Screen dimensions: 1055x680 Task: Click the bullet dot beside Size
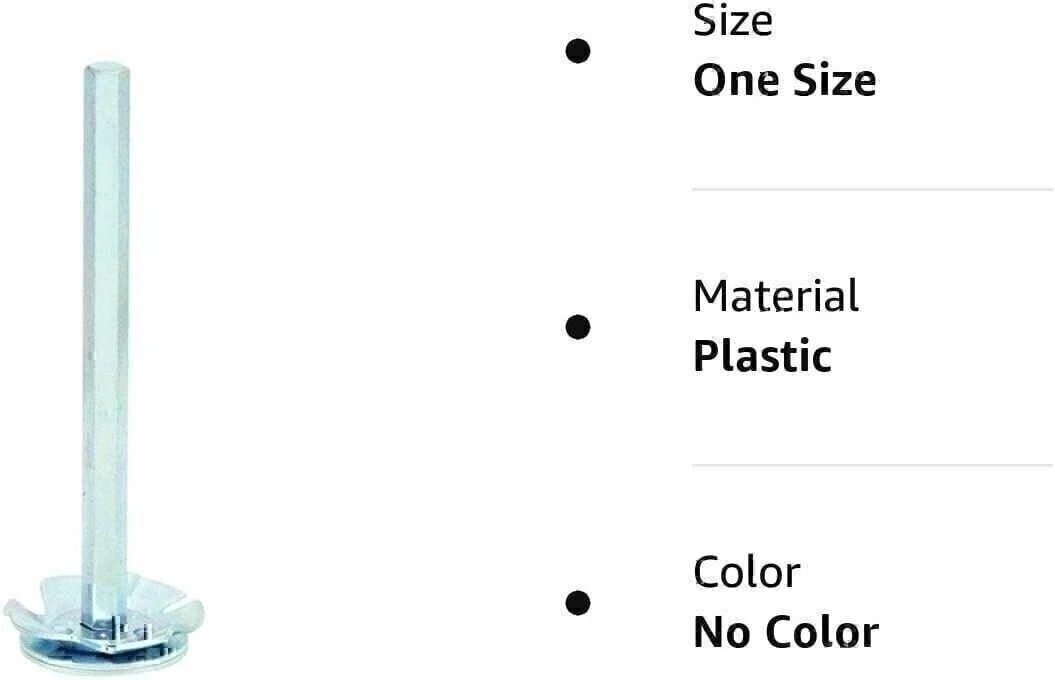pyautogui.click(x=578, y=51)
